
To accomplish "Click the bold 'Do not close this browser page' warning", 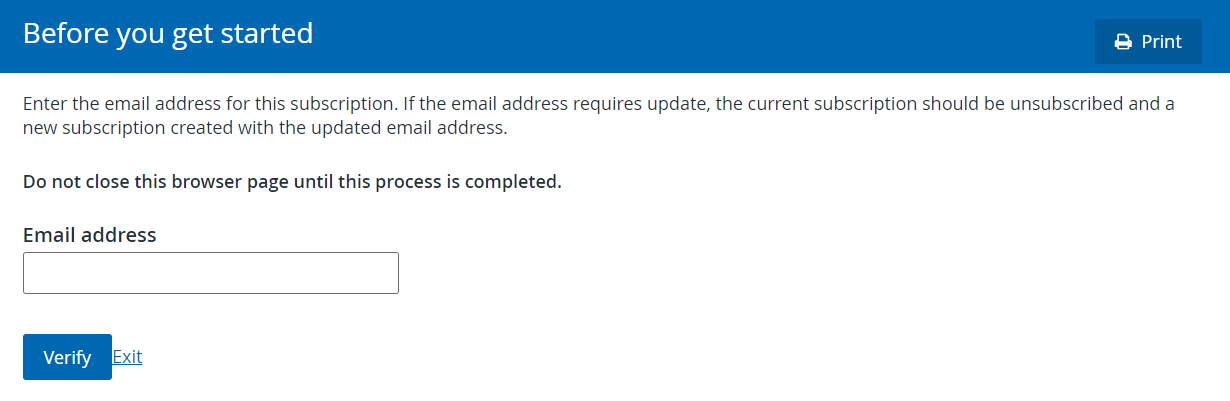I will (x=292, y=183).
